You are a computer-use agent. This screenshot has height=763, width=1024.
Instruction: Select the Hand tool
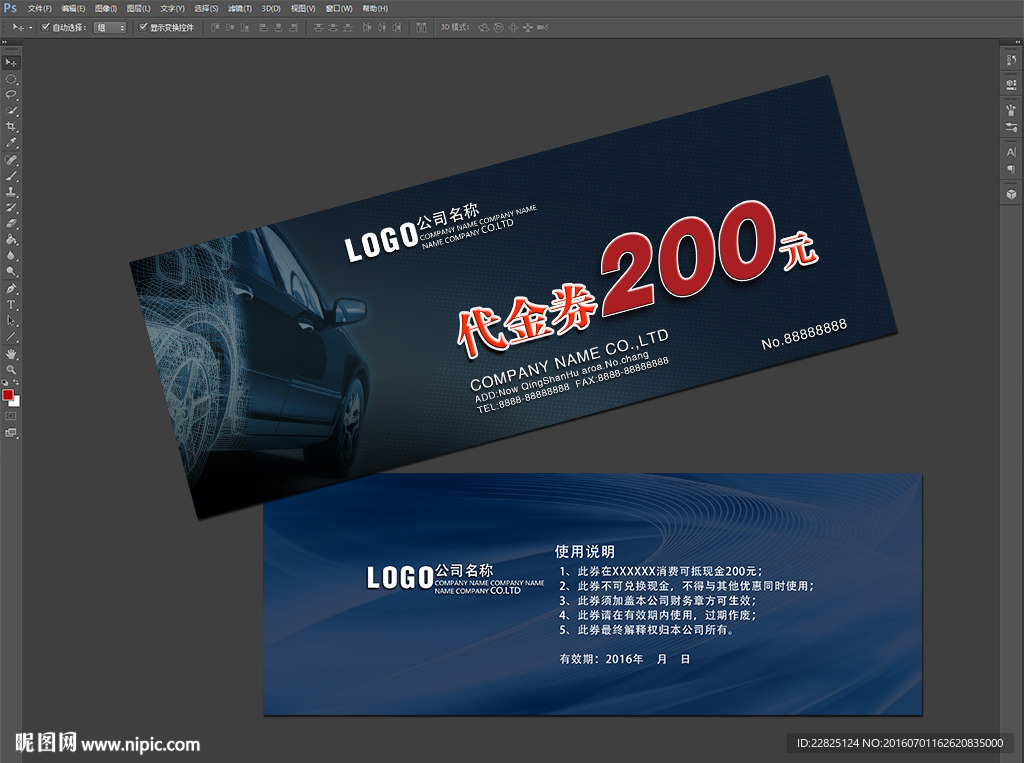click(x=11, y=354)
